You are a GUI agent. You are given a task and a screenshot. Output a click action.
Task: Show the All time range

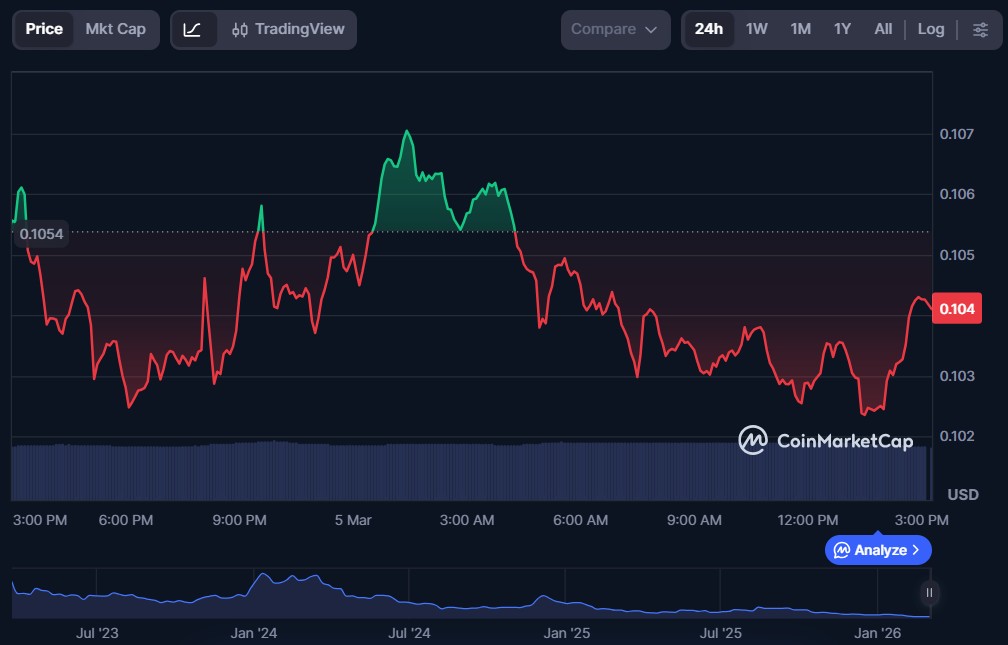(883, 29)
